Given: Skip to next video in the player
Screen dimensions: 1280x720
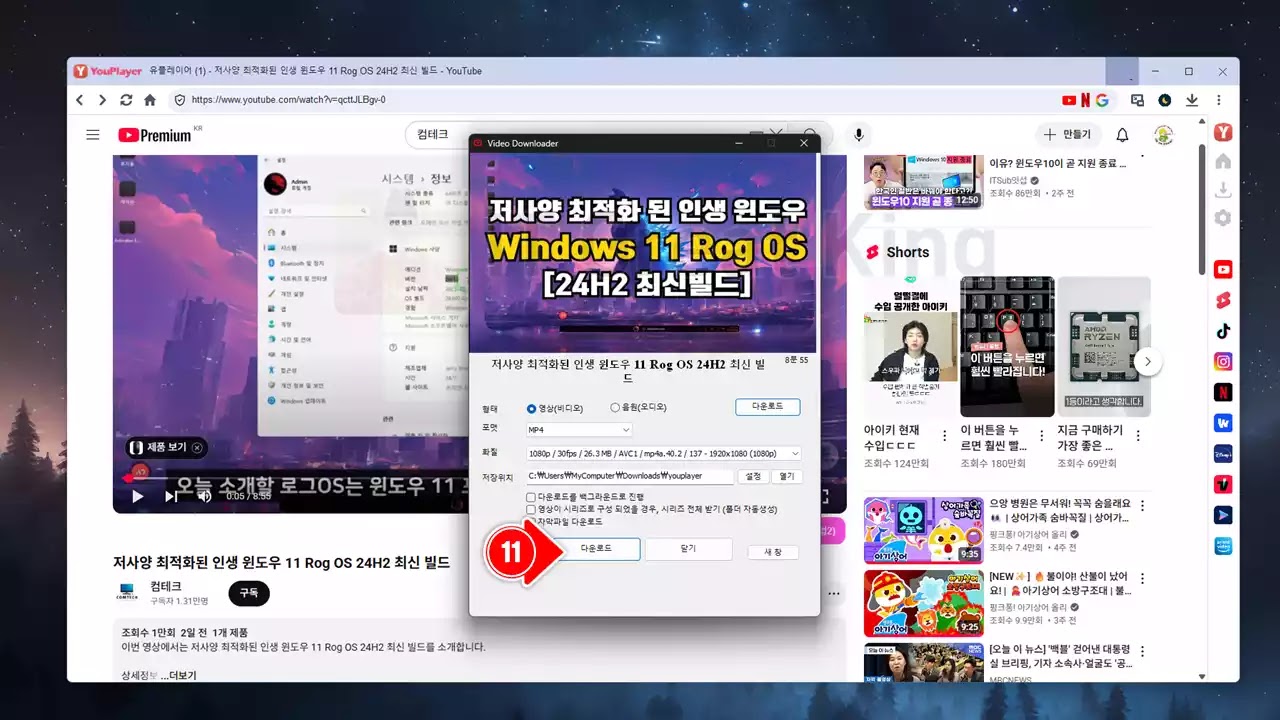Looking at the screenshot, I should pyautogui.click(x=171, y=496).
